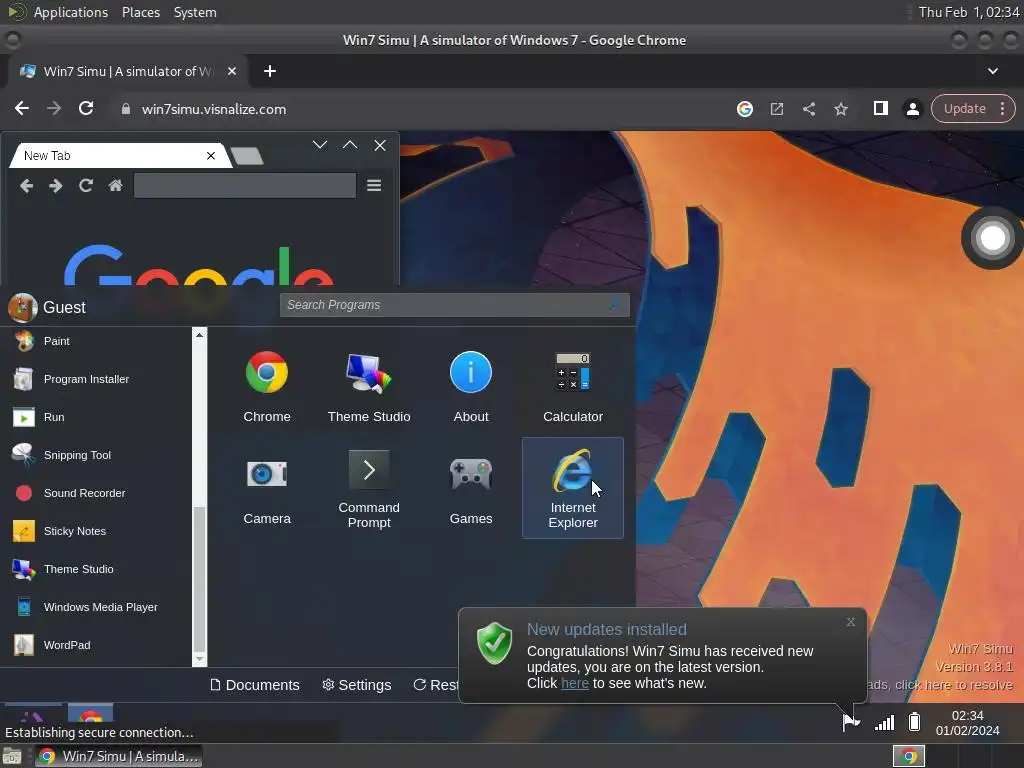Open WordPad from programs list
The height and width of the screenshot is (768, 1024).
click(98, 645)
